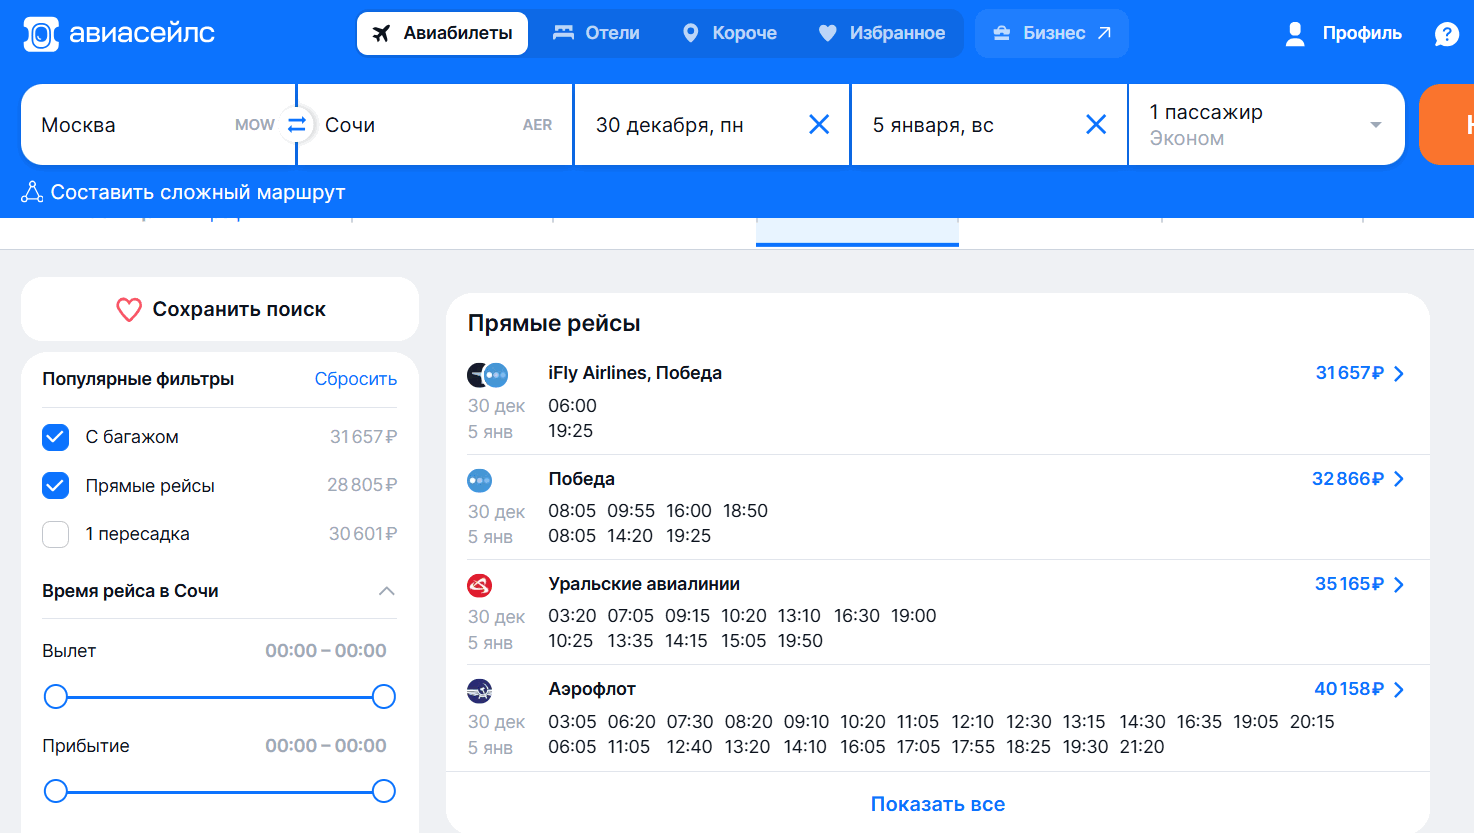Open the help question mark icon
The image size is (1474, 833).
click(1447, 34)
